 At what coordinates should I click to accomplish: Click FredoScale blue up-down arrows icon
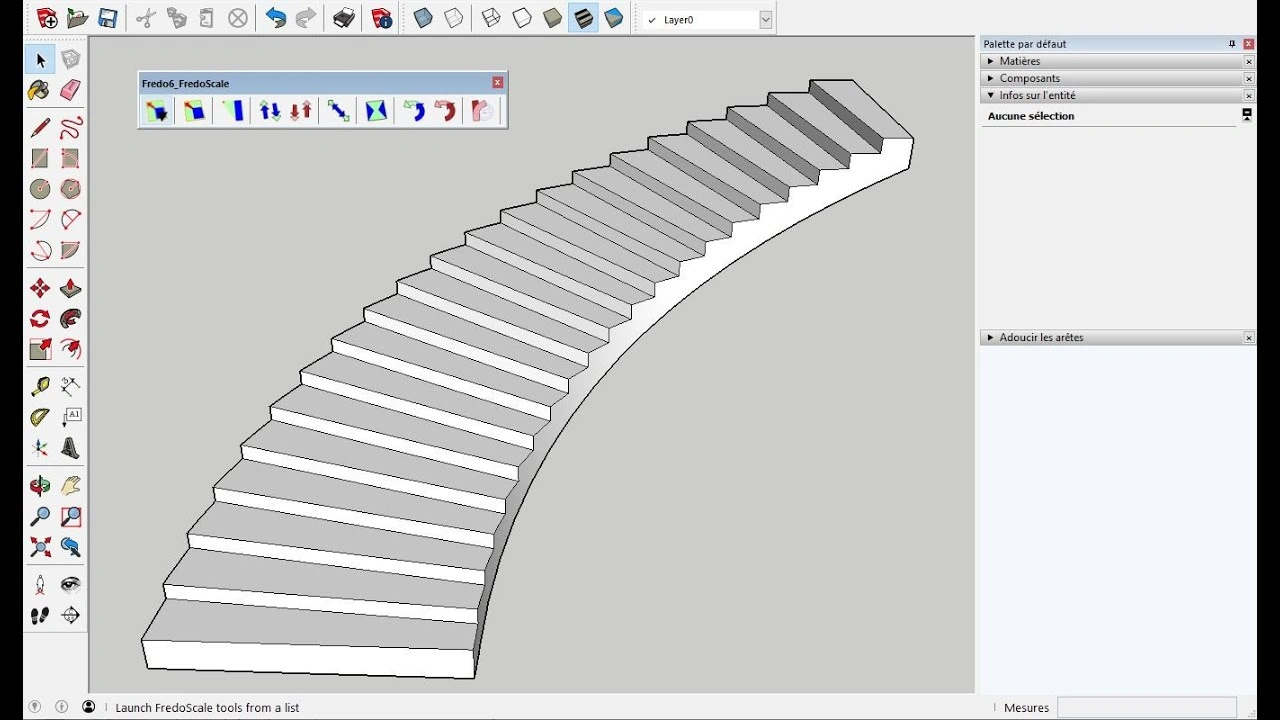tap(270, 111)
